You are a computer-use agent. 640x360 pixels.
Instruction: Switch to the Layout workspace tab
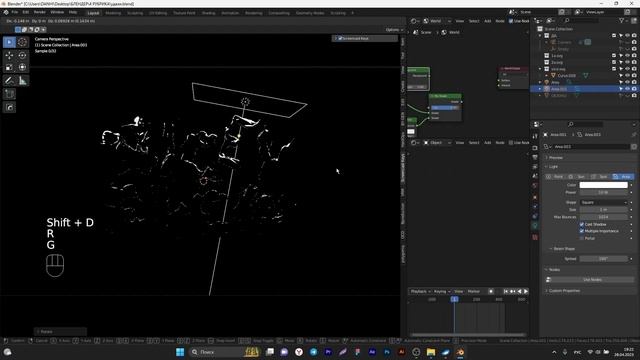click(93, 13)
